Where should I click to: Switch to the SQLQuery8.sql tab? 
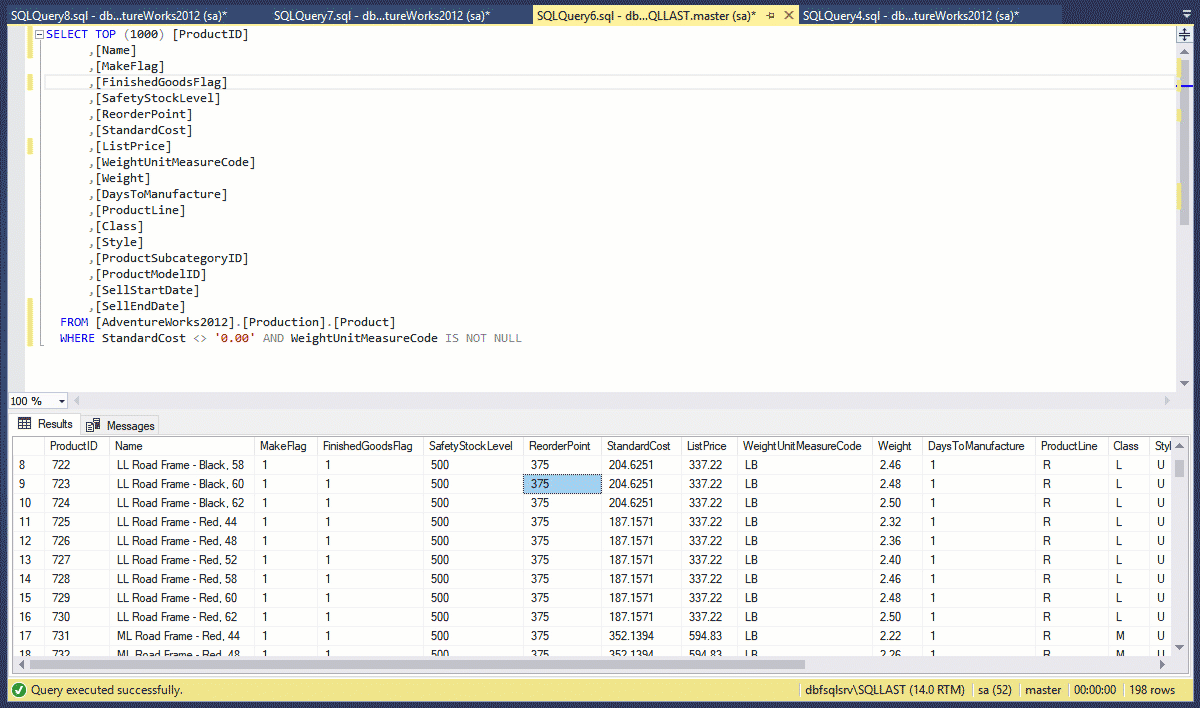118,16
